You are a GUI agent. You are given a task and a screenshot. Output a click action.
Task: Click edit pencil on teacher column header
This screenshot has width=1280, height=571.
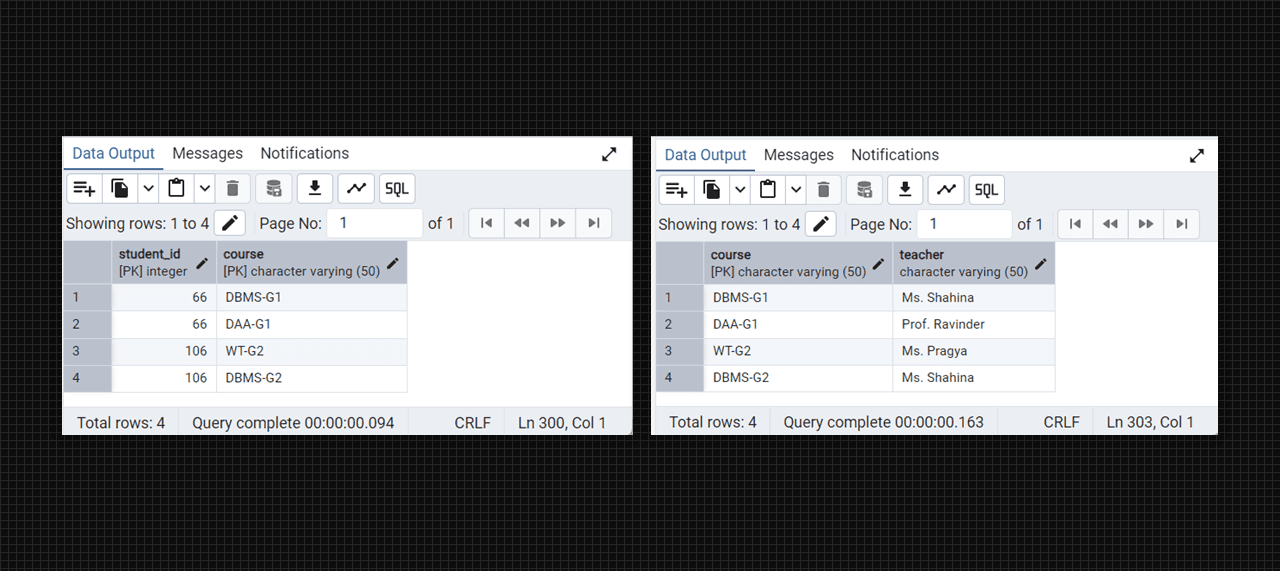click(x=1041, y=264)
